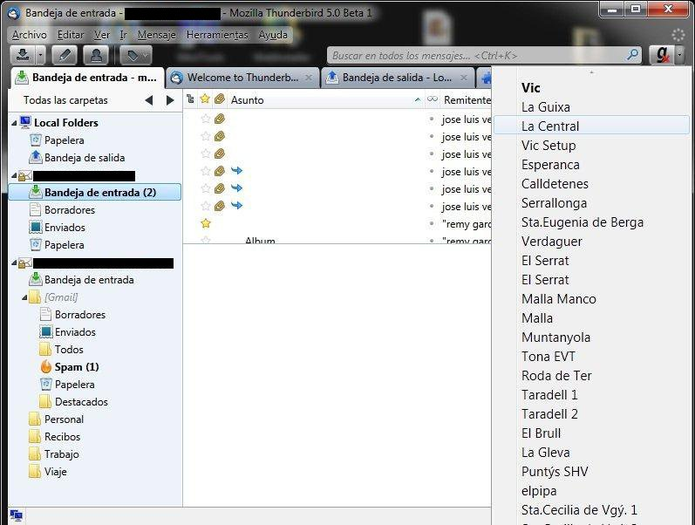Sort by read status column header
Screen dimensions: 695x525
[x=432, y=99]
